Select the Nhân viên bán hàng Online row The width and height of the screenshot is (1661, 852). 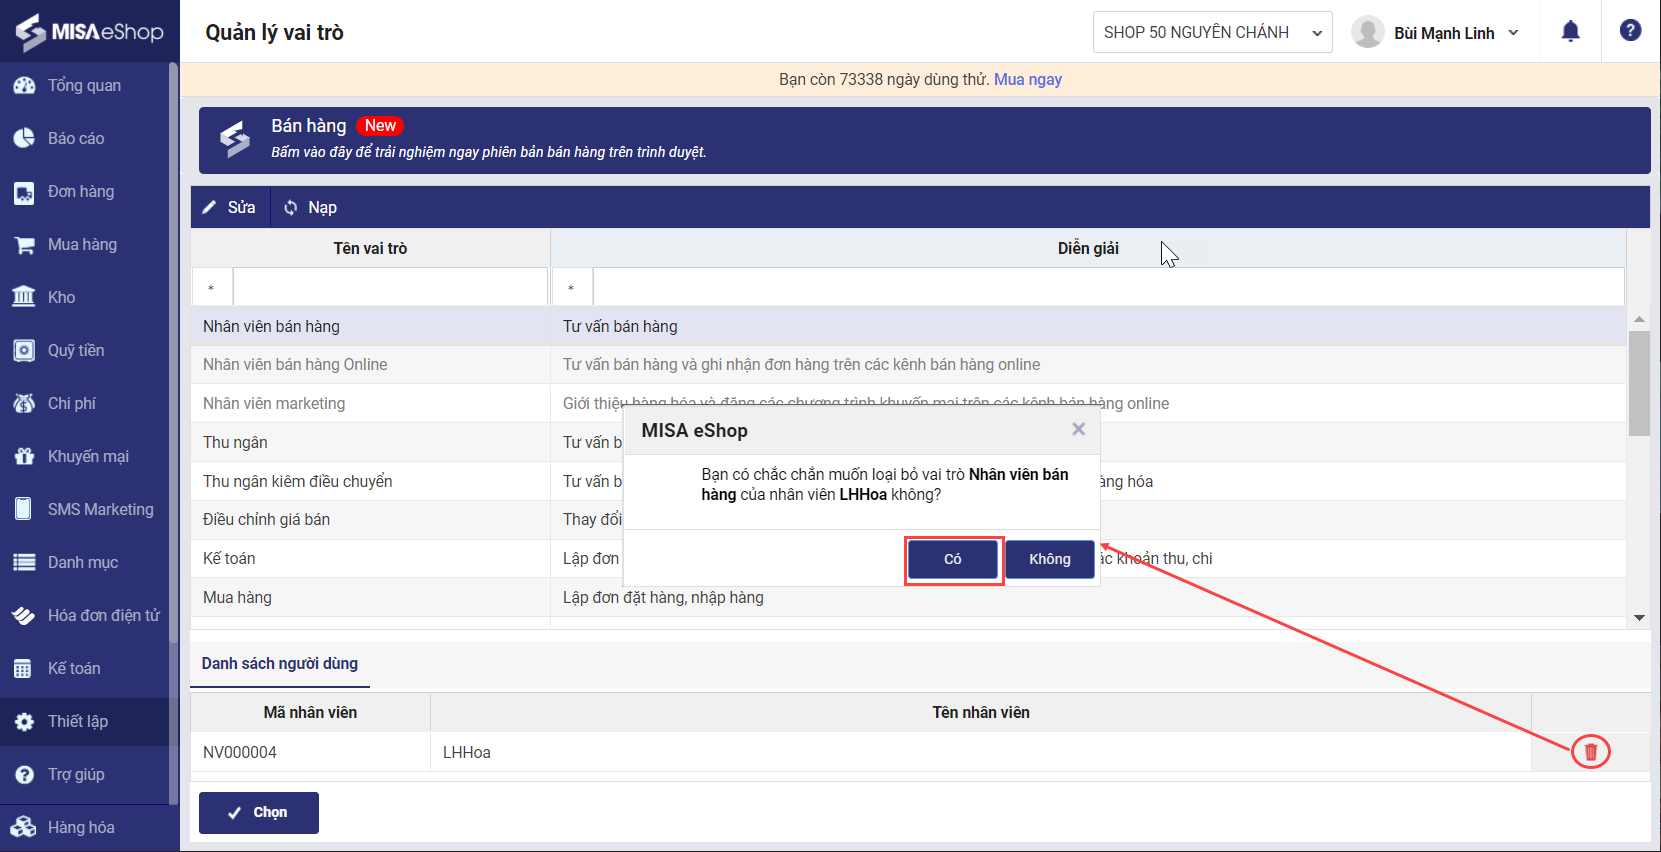click(908, 364)
